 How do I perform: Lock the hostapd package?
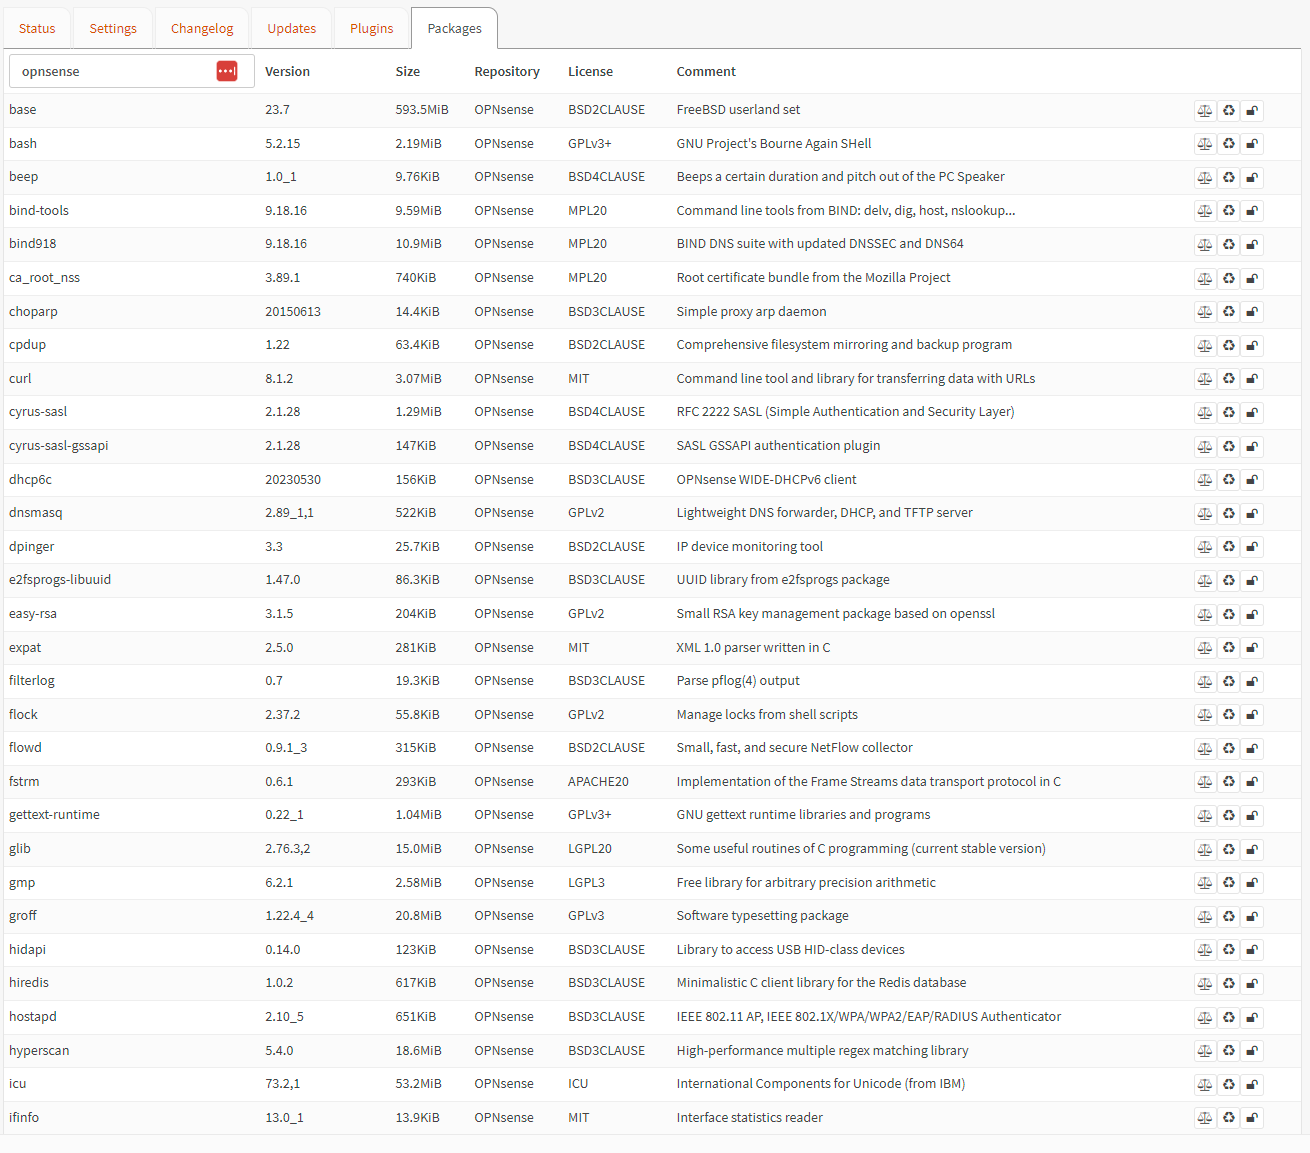[1252, 1018]
